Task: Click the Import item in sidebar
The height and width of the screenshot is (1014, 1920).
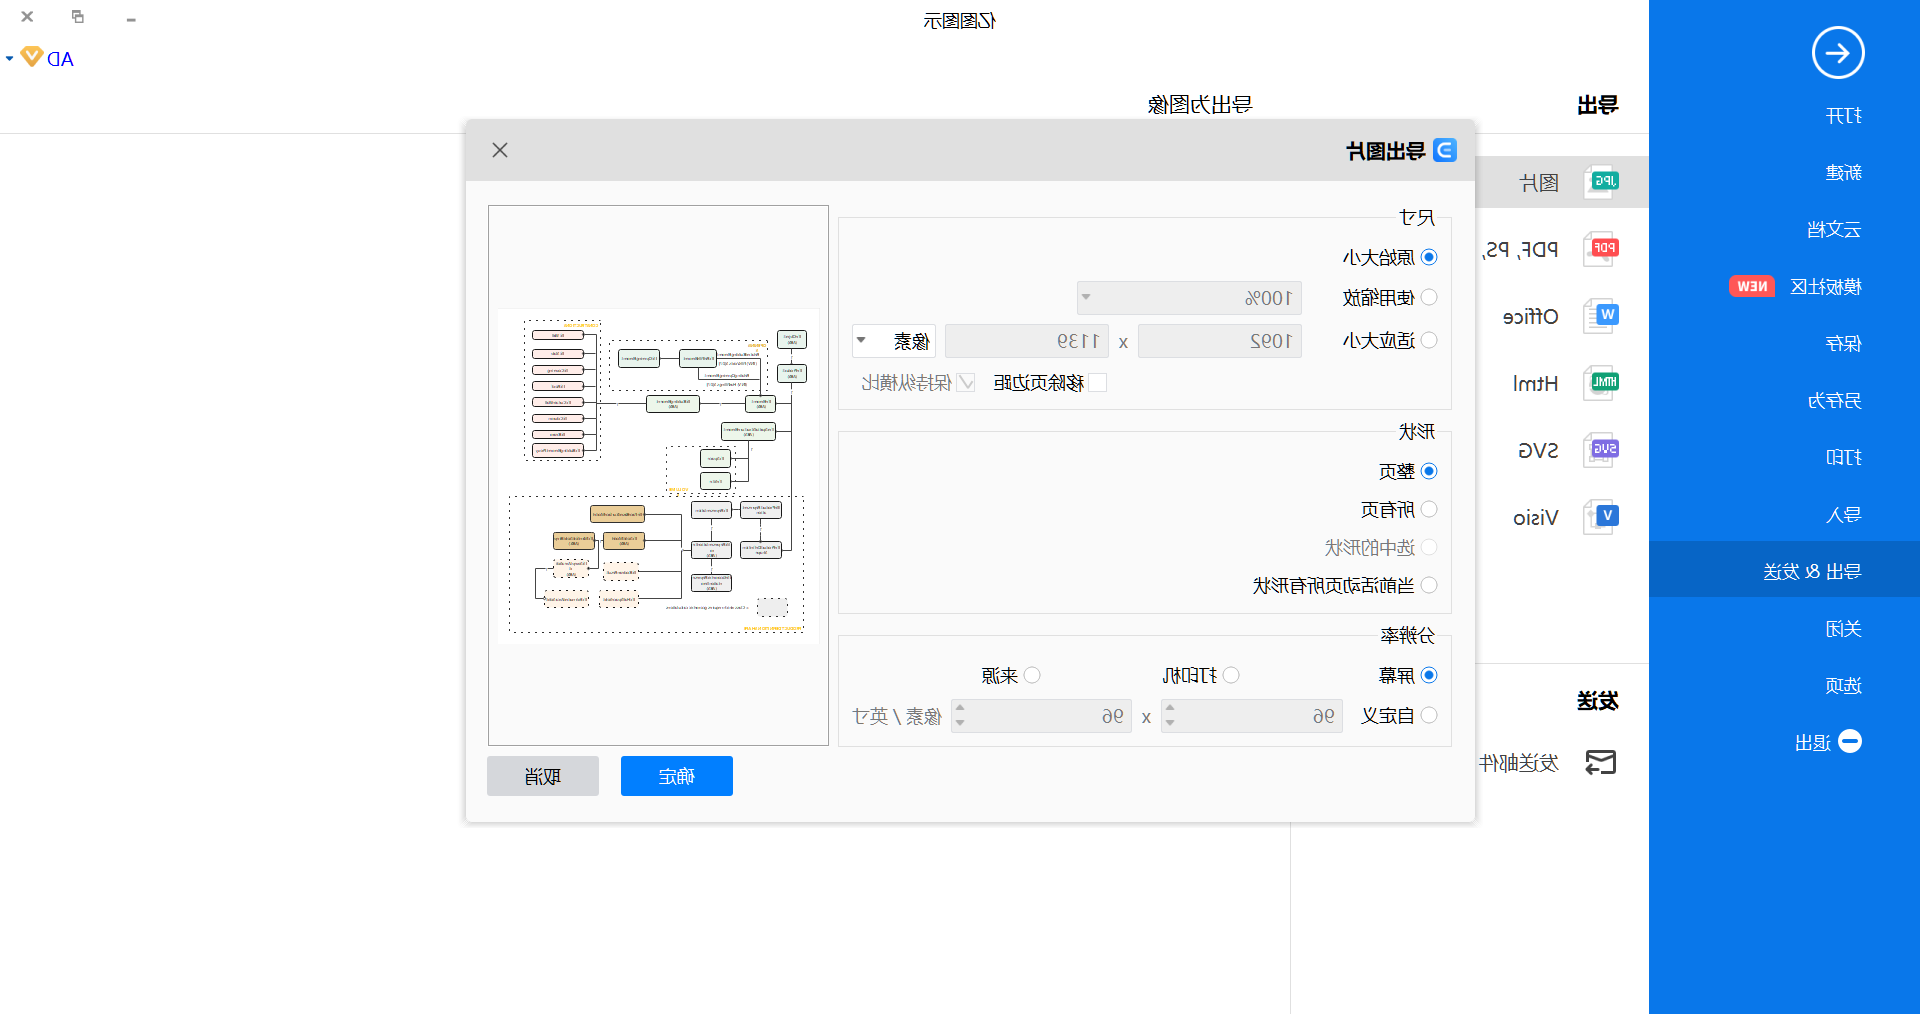Action: click(1843, 515)
